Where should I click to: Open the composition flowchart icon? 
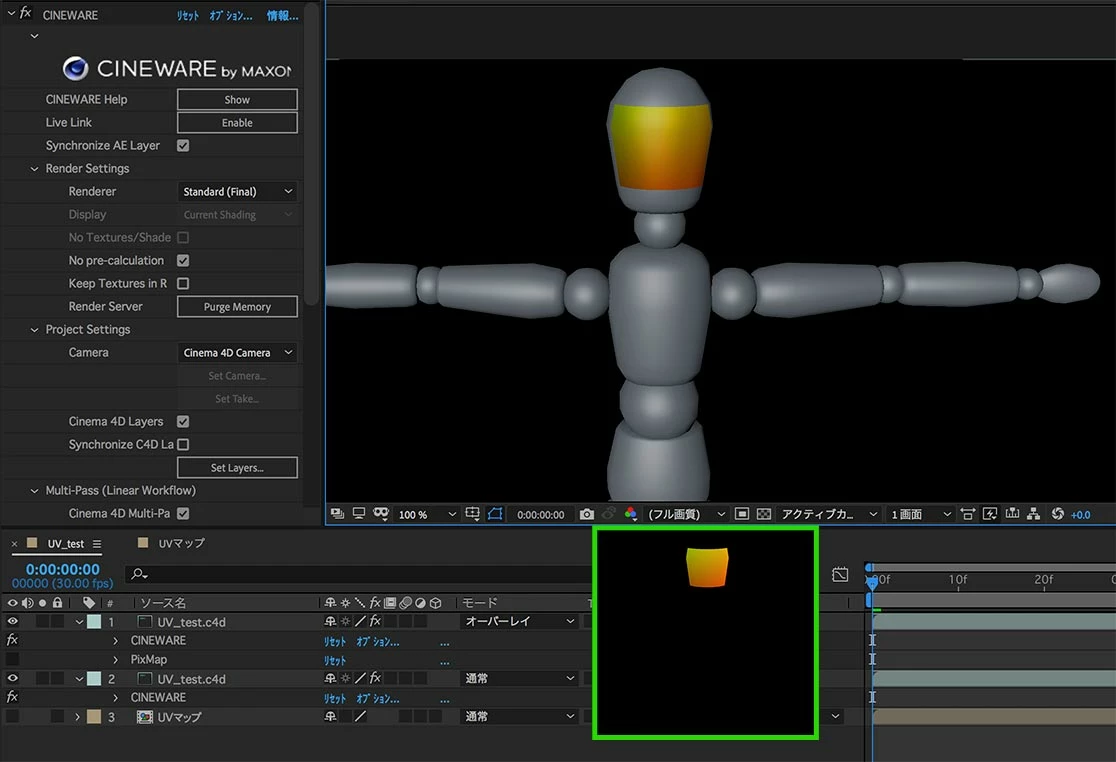1034,514
